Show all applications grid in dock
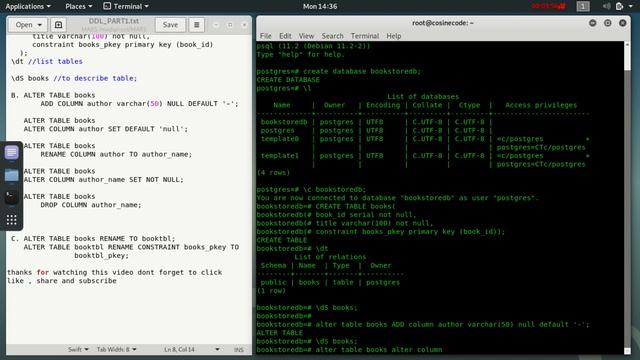This screenshot has width=640, height=360. pyautogui.click(x=11, y=220)
